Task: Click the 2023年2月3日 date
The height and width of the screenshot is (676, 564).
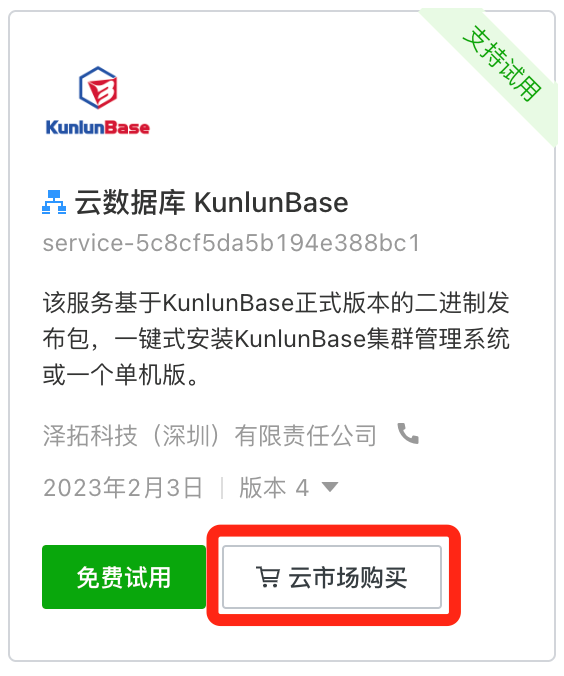Action: 123,488
